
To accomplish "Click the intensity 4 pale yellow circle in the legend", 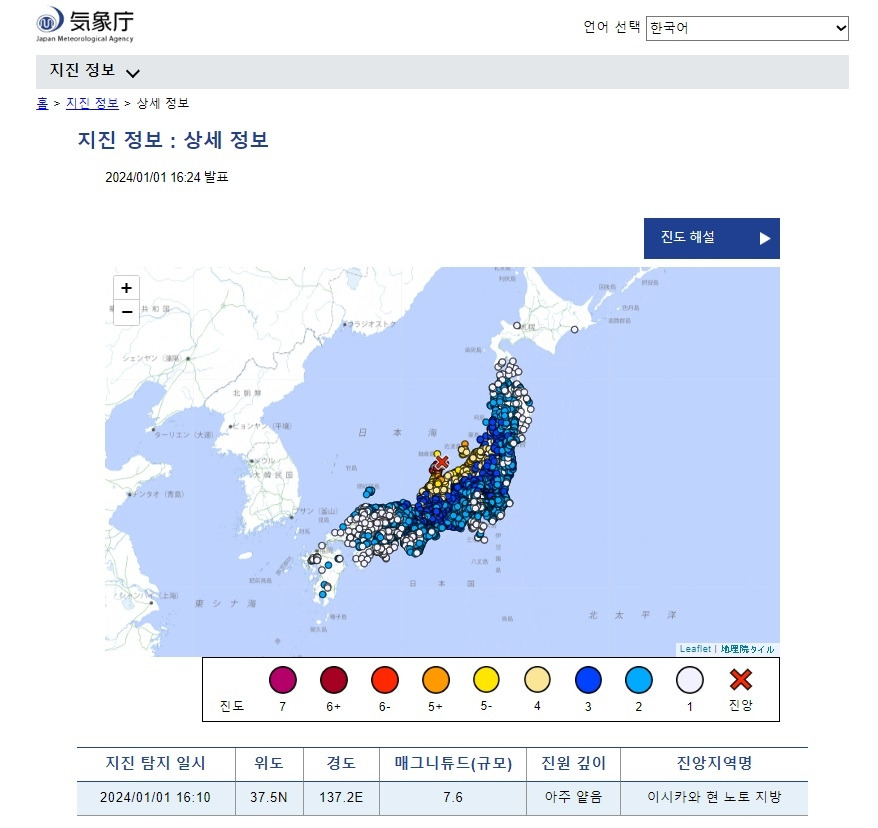I will (537, 682).
